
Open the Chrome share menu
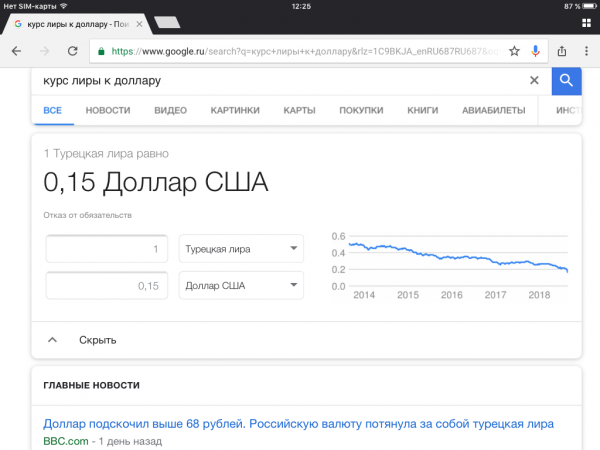point(562,50)
